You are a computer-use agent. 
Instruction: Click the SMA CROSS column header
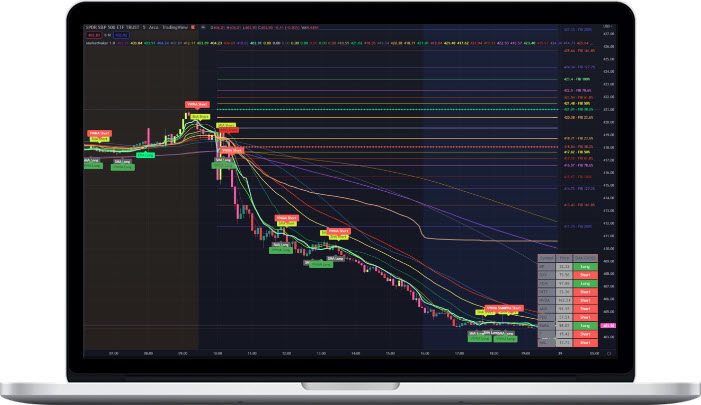pyautogui.click(x=585, y=257)
